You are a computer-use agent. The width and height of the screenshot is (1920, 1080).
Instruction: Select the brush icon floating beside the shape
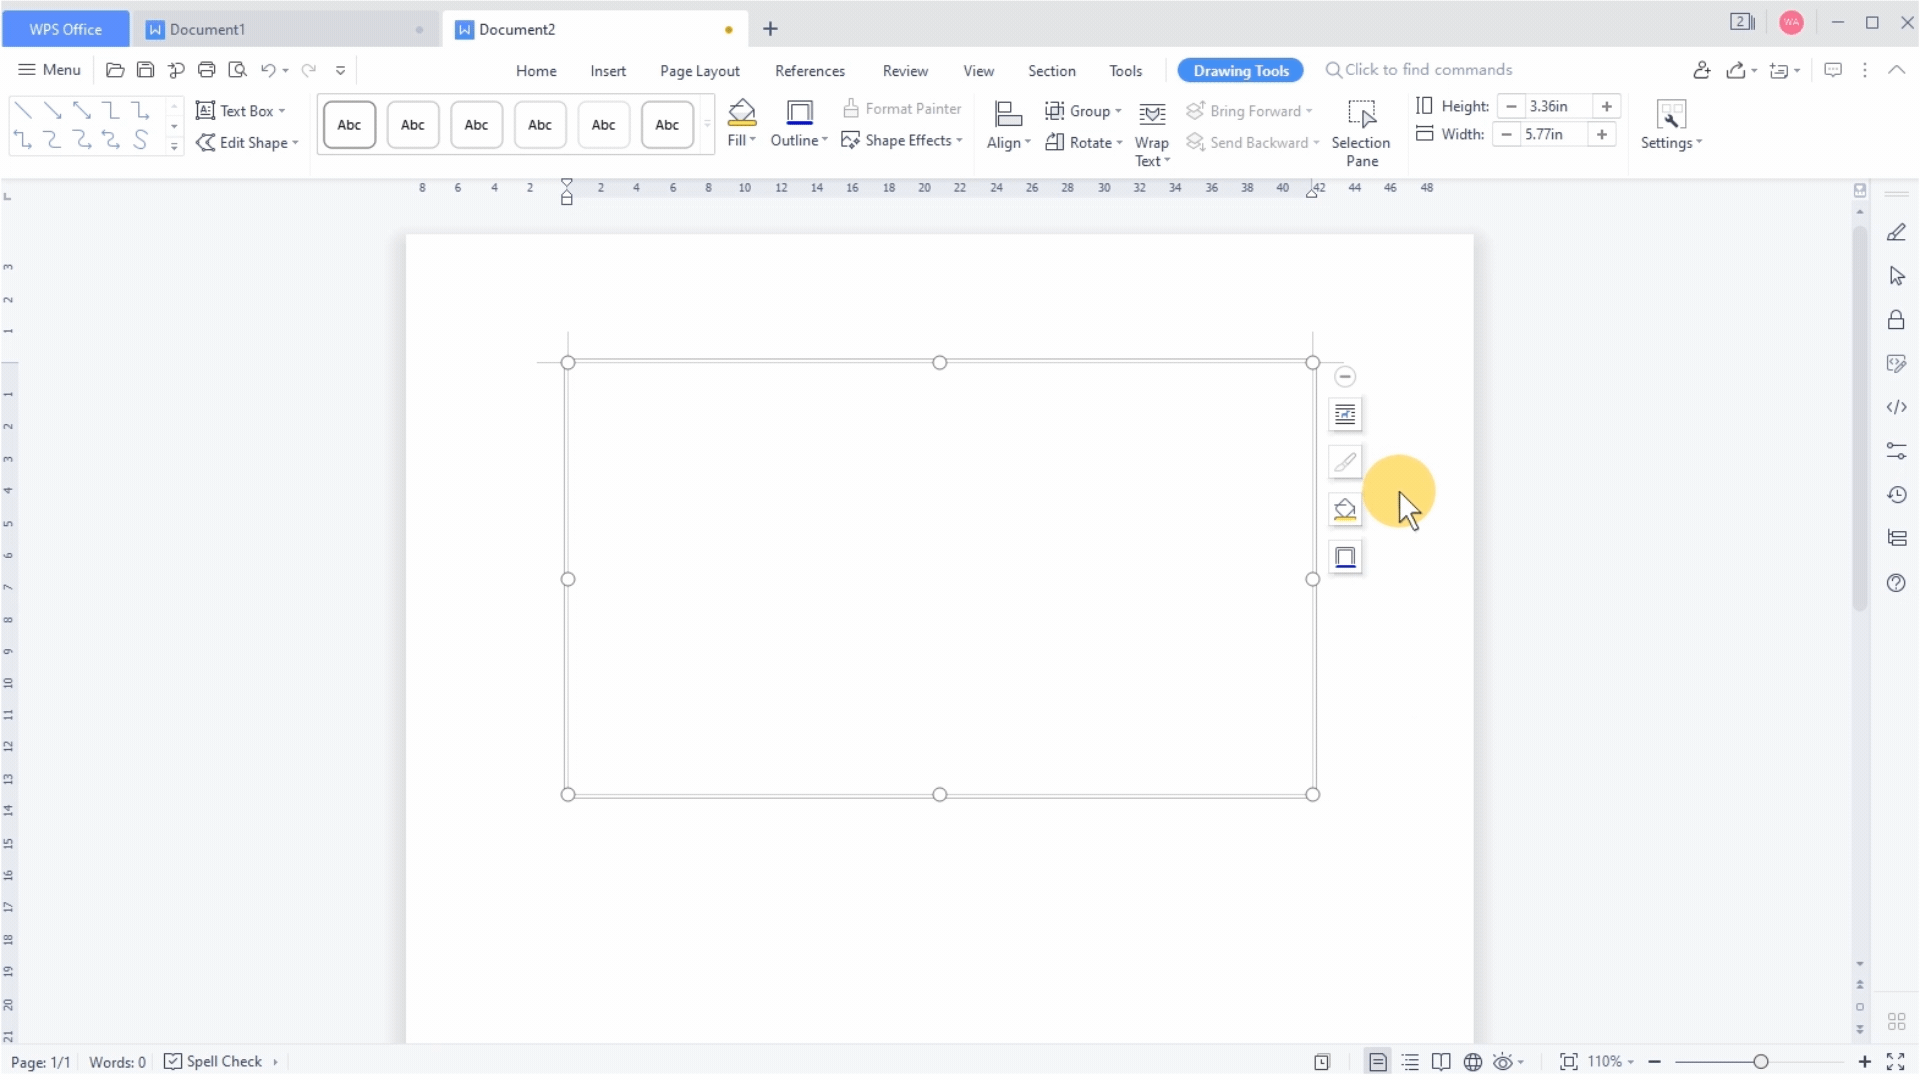pos(1345,461)
